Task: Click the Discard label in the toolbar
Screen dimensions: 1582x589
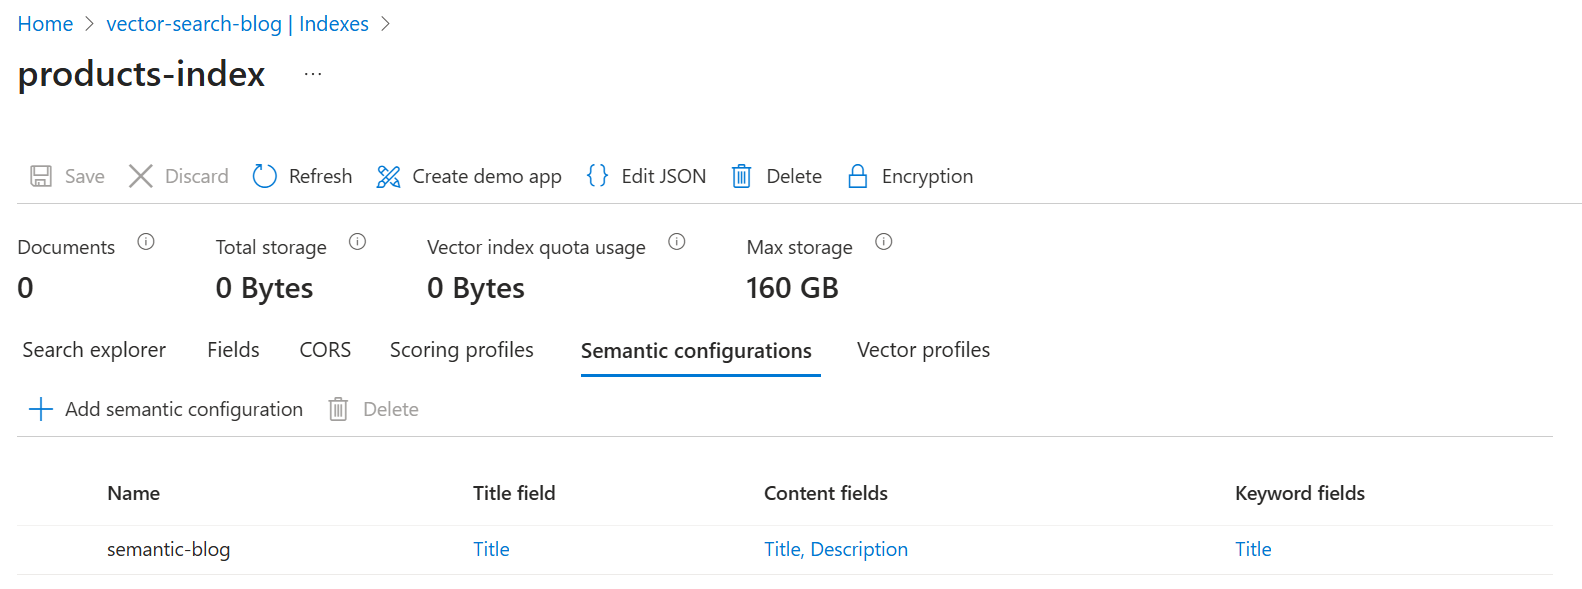Action: click(197, 176)
